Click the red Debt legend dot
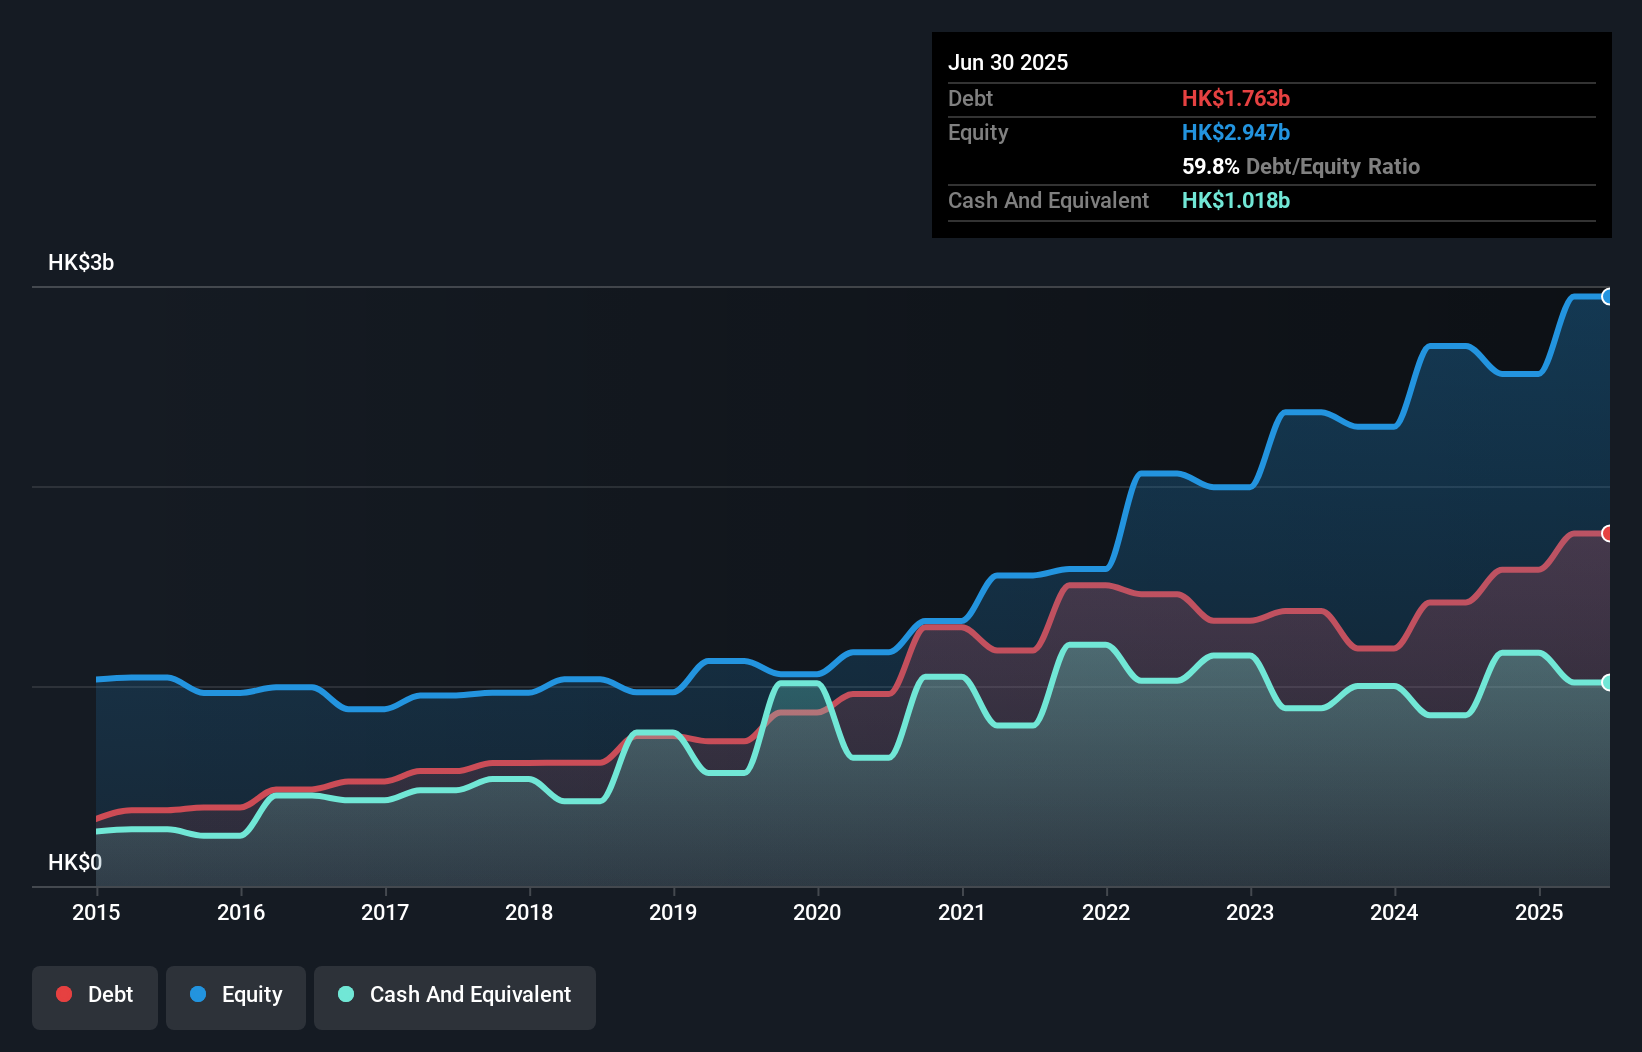Image resolution: width=1642 pixels, height=1052 pixels. pos(63,994)
